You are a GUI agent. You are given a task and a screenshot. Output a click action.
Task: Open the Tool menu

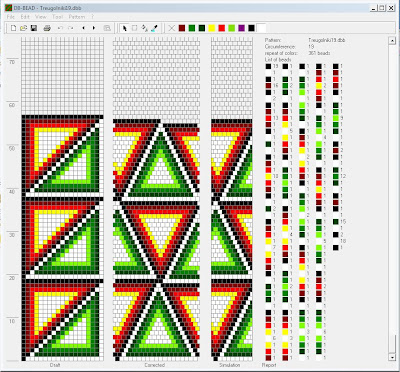[x=58, y=17]
